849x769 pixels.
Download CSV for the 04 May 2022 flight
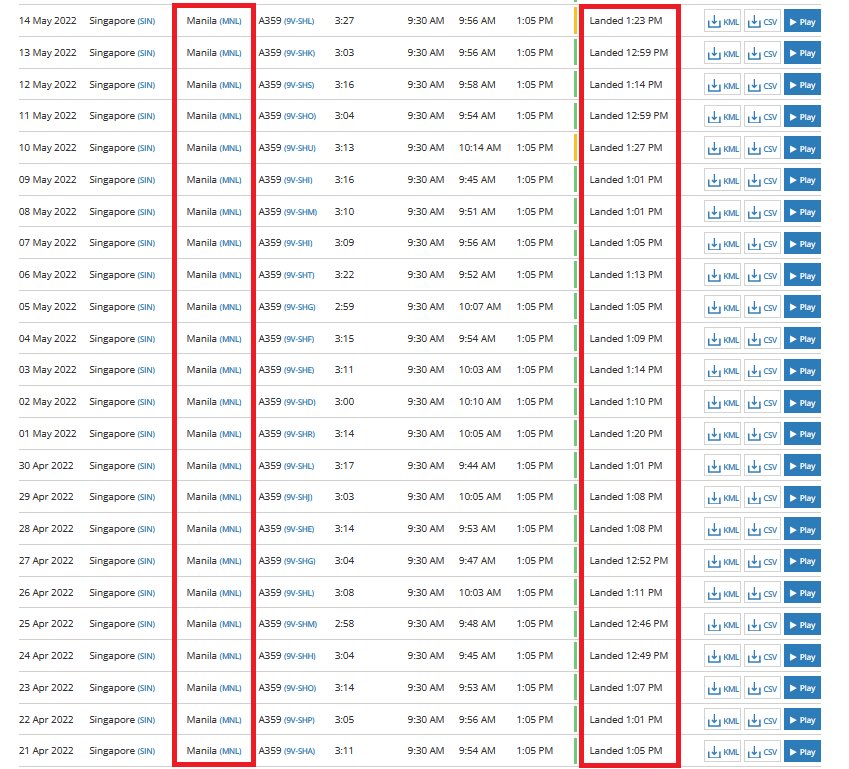coord(762,339)
